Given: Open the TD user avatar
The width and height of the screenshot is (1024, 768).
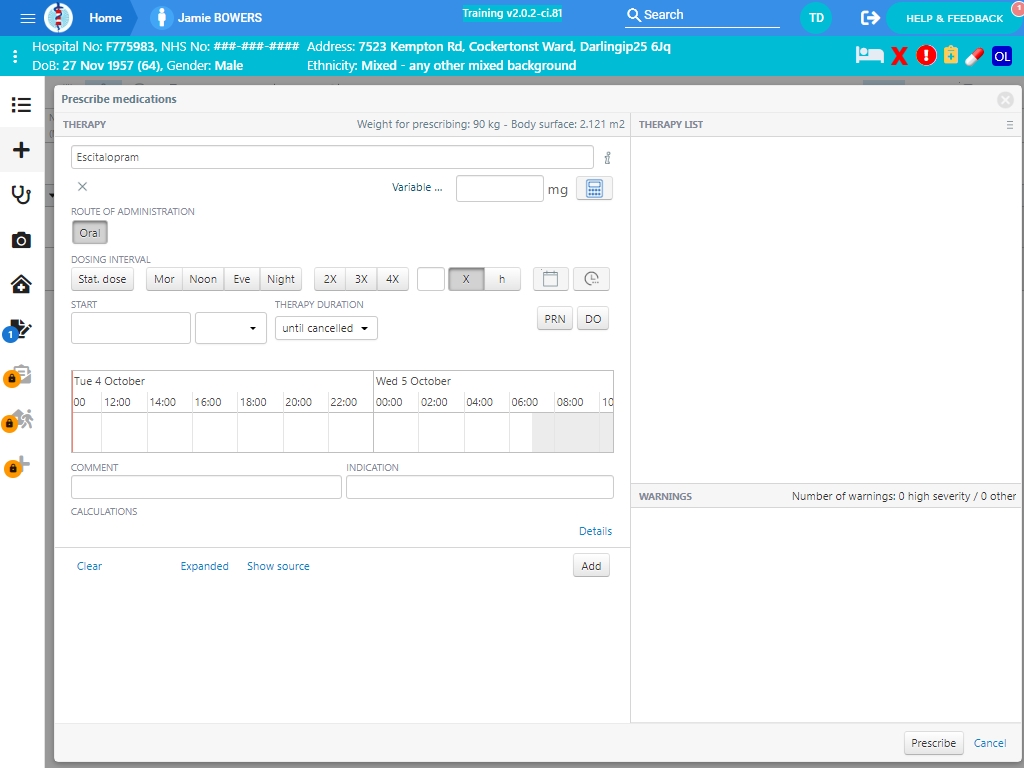Looking at the screenshot, I should 816,18.
